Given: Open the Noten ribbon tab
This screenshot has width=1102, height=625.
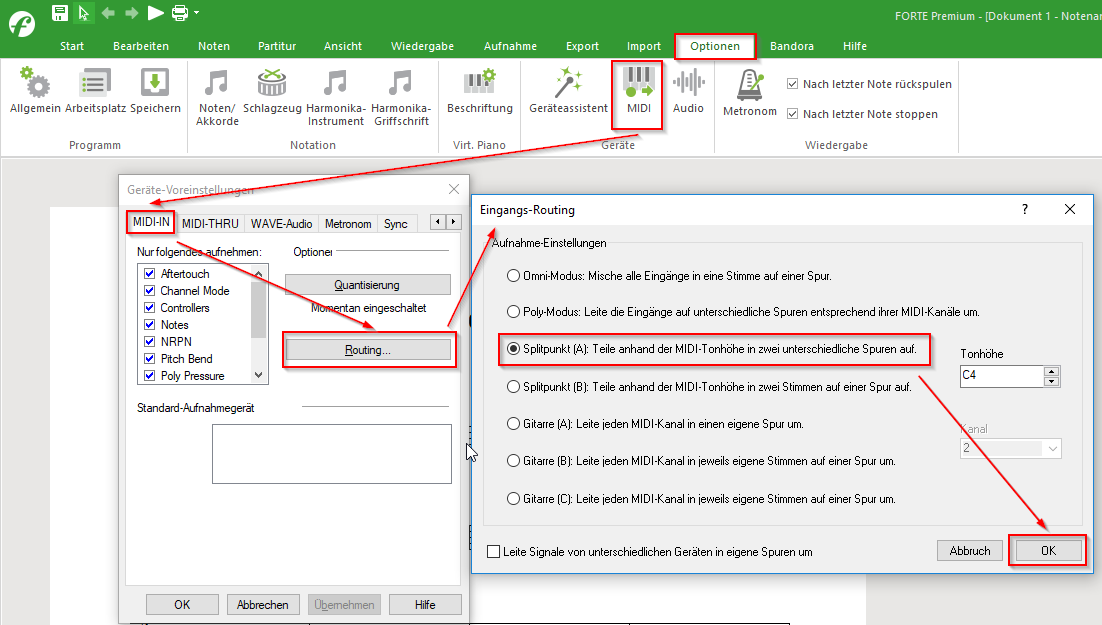Looking at the screenshot, I should click(214, 46).
